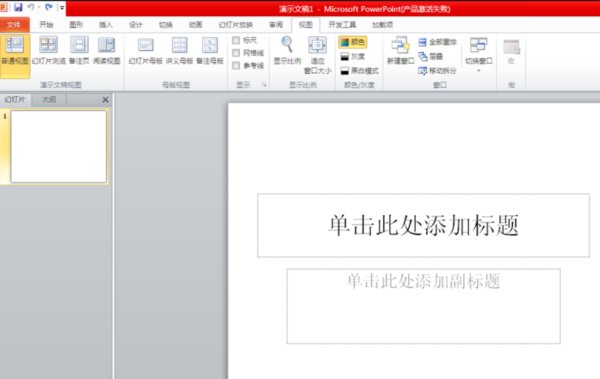The image size is (600, 379).
Task: Open Slide Sorter view (幻灯片浏览)
Action: [x=49, y=50]
